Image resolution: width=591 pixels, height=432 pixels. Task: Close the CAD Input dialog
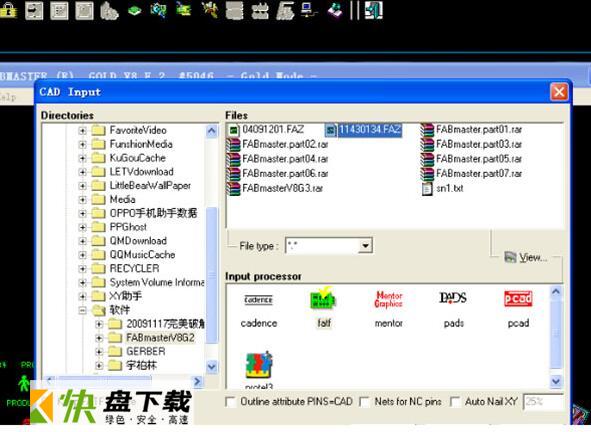coord(559,92)
